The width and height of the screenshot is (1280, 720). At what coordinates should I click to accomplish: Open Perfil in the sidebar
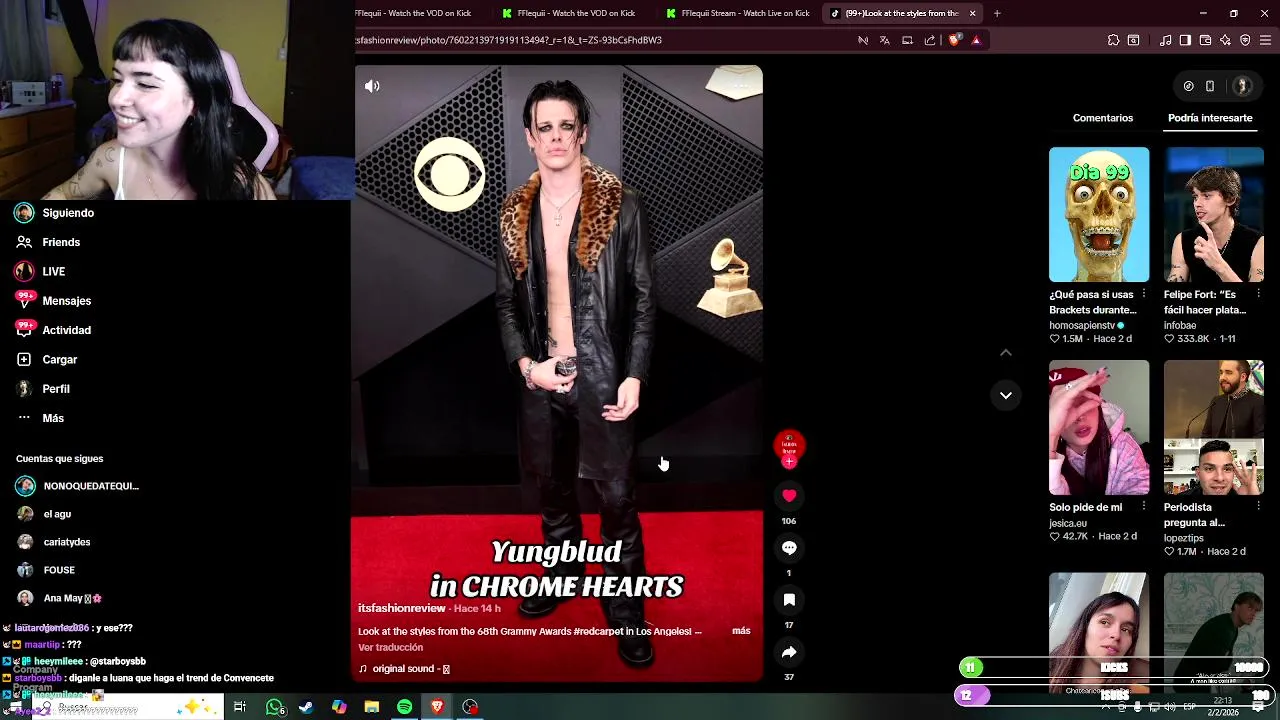point(43,389)
